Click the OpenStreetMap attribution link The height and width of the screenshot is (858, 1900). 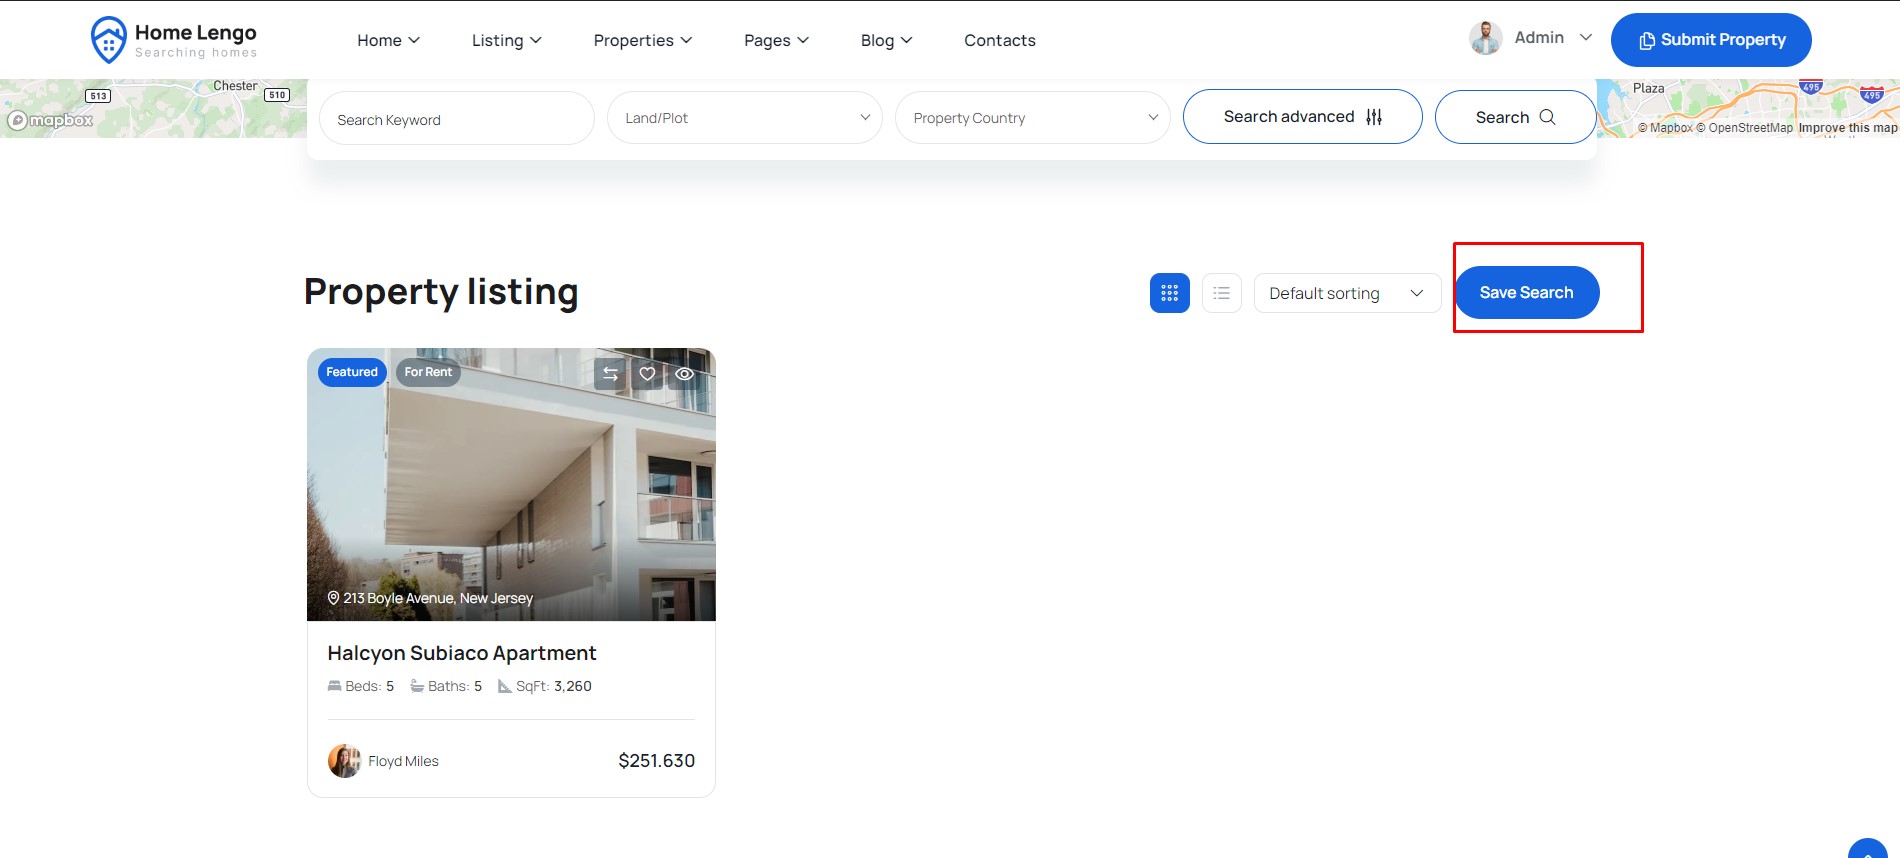[x=1744, y=128]
